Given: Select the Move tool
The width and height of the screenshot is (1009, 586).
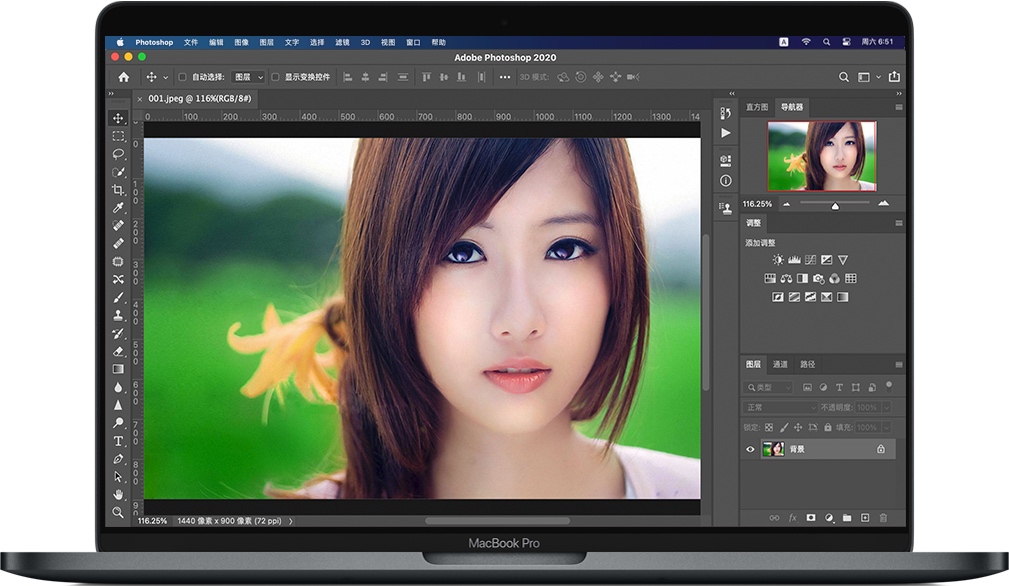Looking at the screenshot, I should 118,119.
